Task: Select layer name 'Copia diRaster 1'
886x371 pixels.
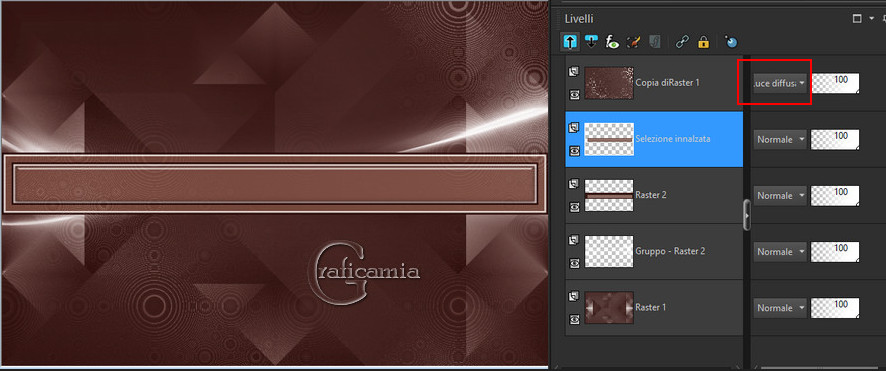Action: coord(667,83)
